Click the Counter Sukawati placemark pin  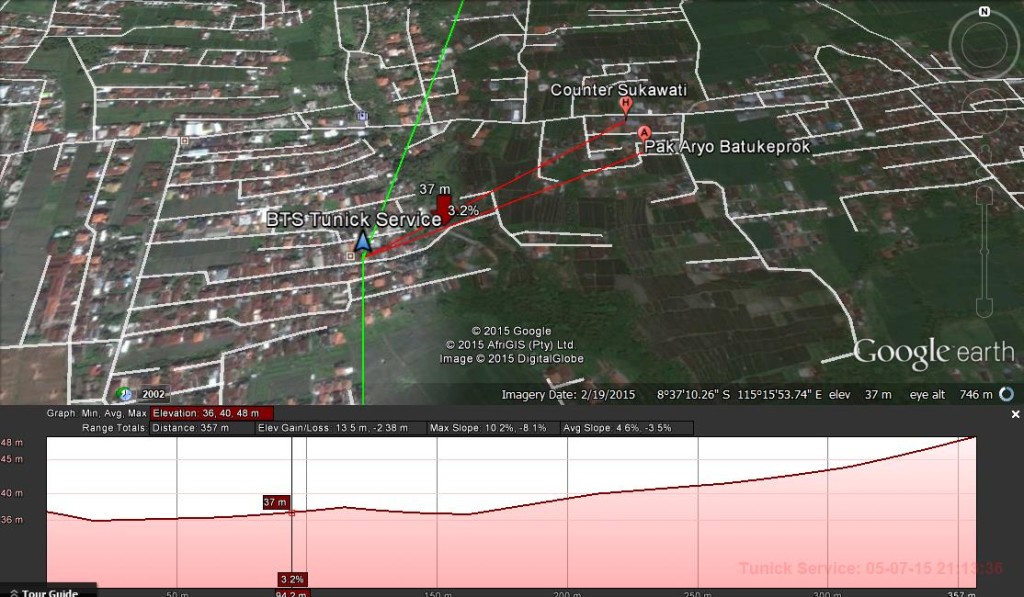pos(626,108)
